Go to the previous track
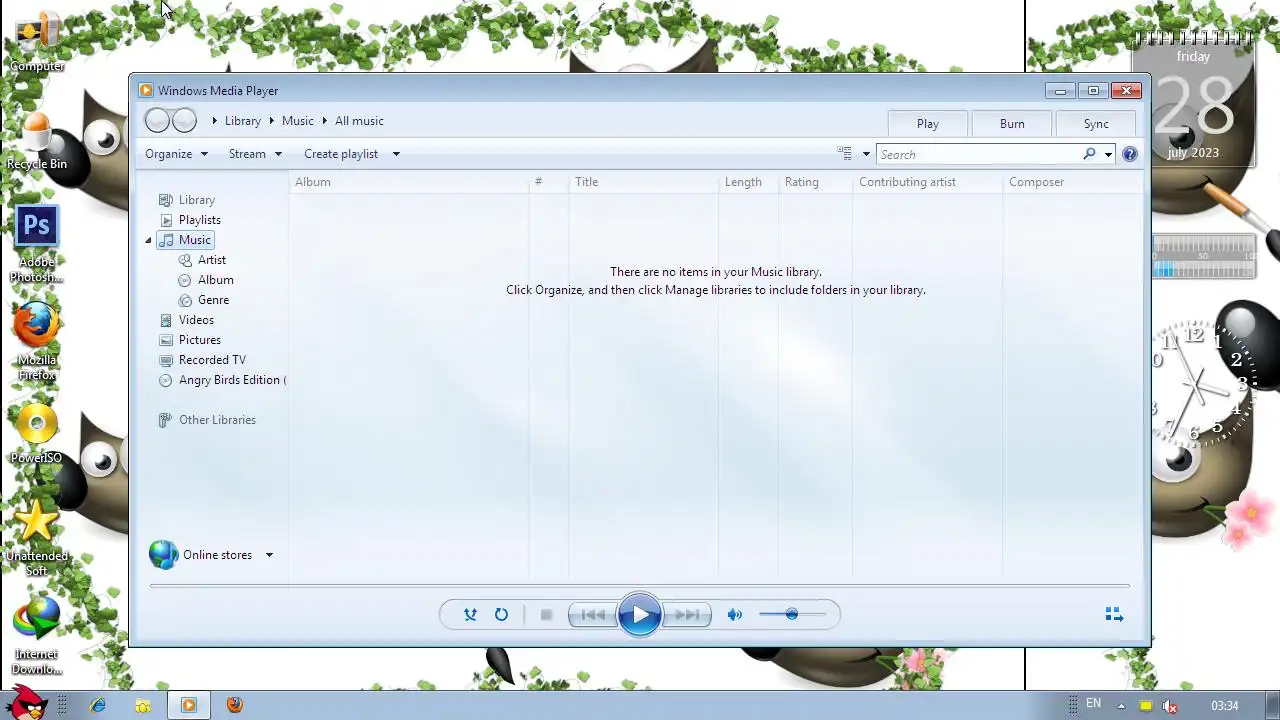The height and width of the screenshot is (720, 1280). pyautogui.click(x=592, y=615)
